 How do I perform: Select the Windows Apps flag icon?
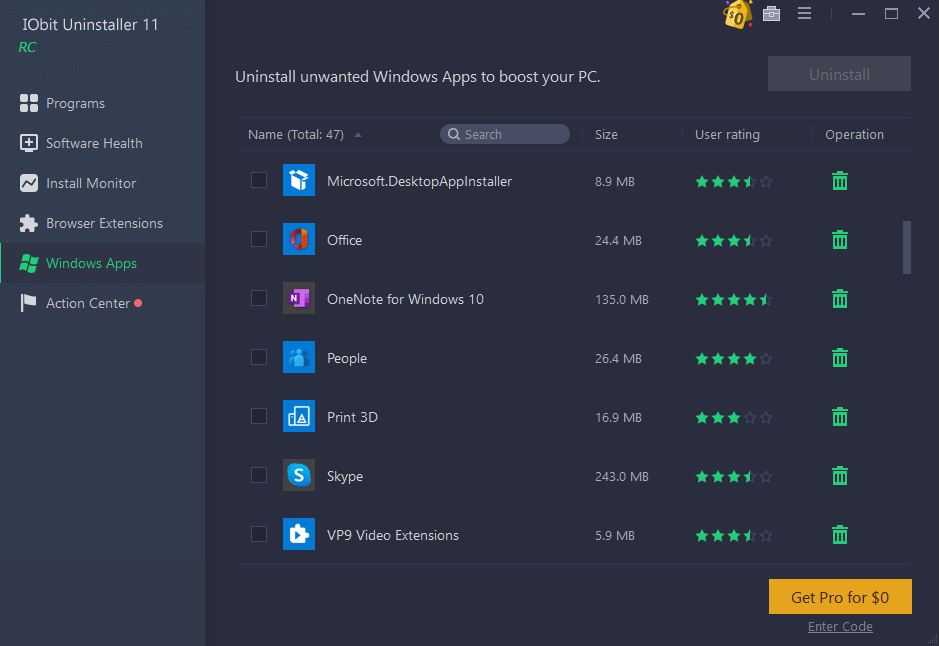(28, 263)
